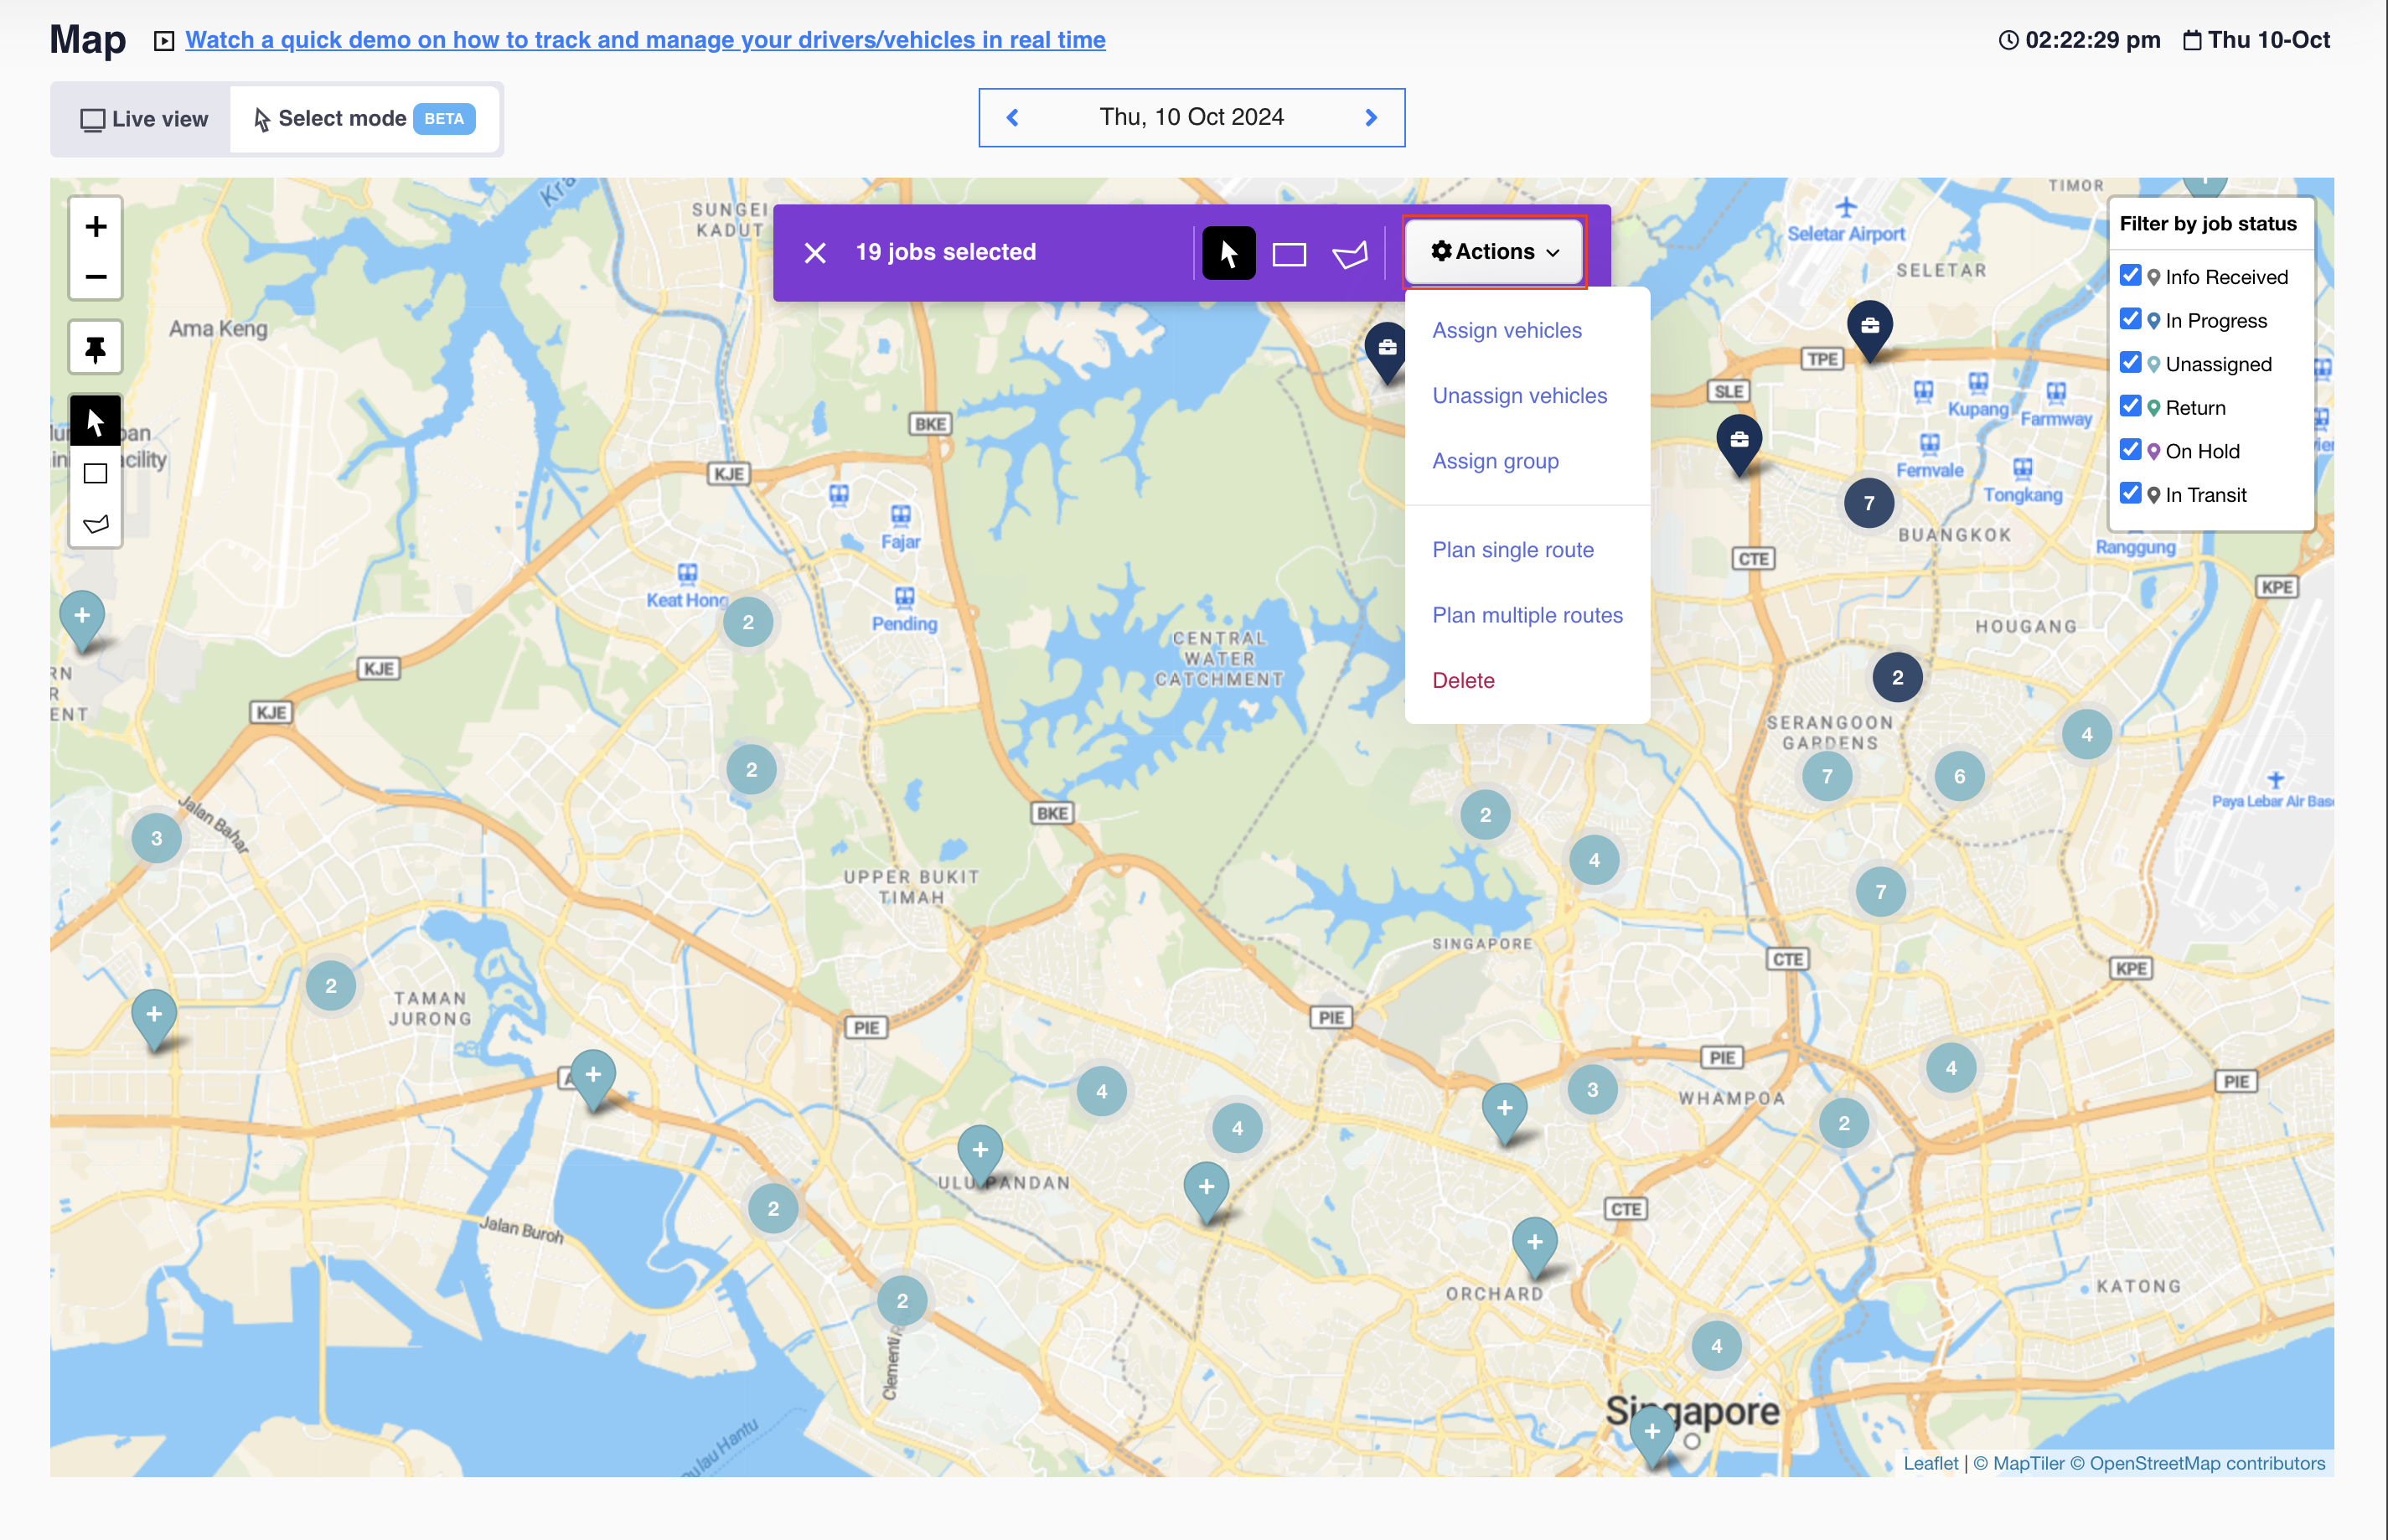Go to next day with right chevron
Image resolution: width=2388 pixels, height=1540 pixels.
1371,118
